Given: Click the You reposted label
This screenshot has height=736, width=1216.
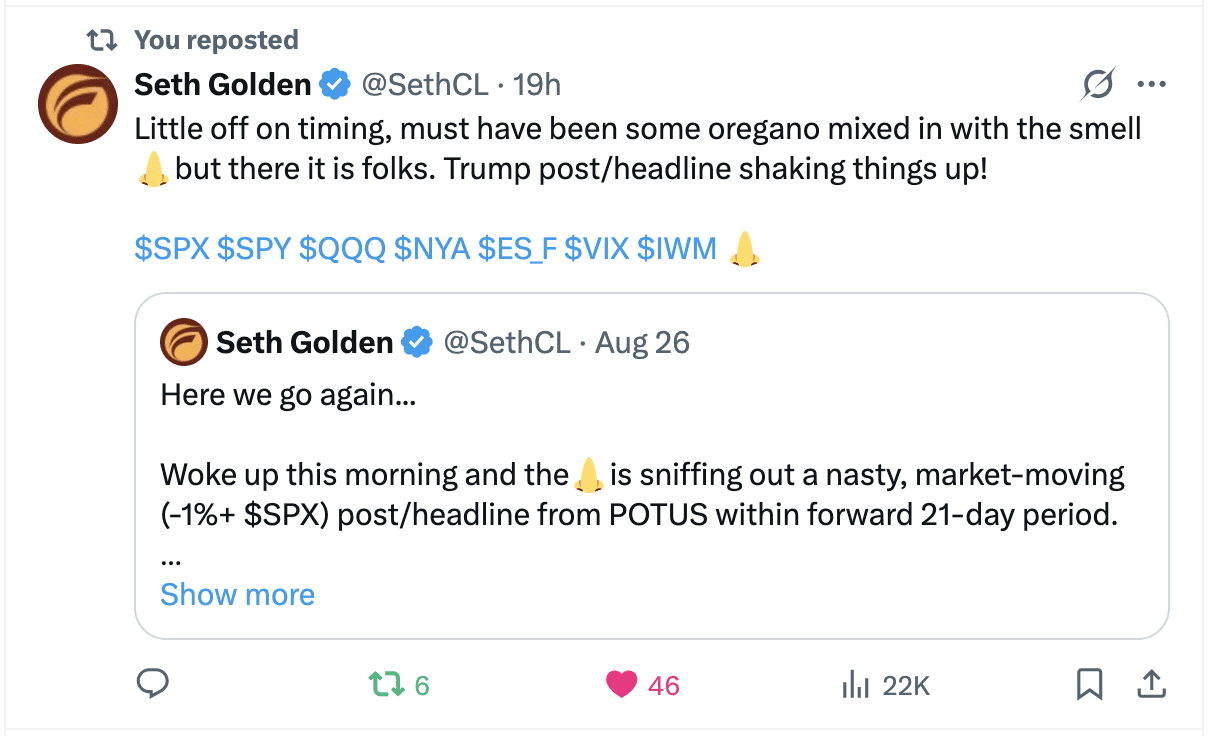Looking at the screenshot, I should [216, 40].
